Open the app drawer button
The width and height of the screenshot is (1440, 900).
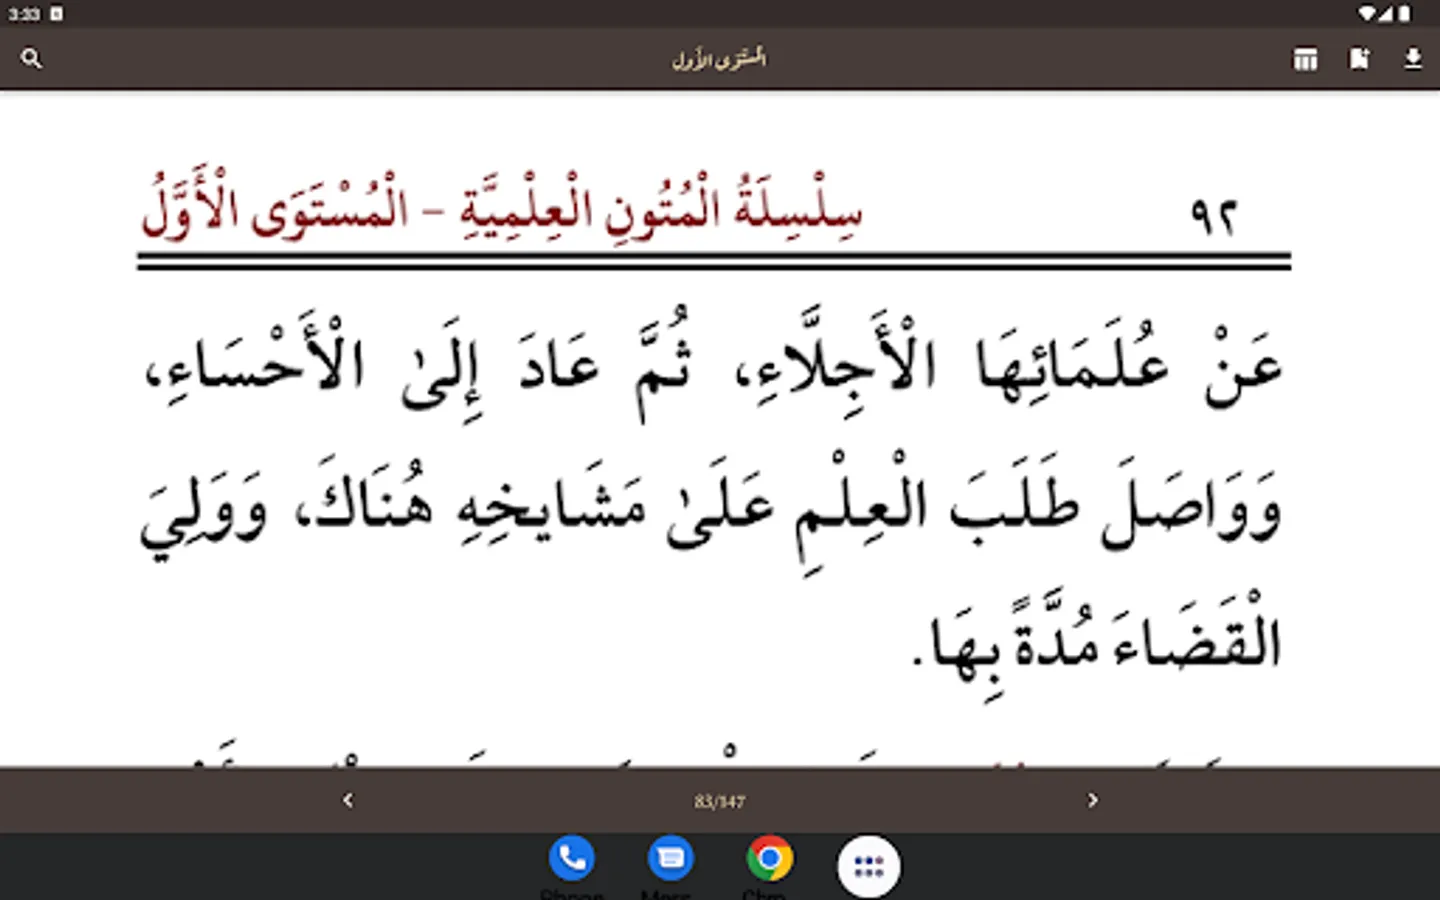point(868,866)
